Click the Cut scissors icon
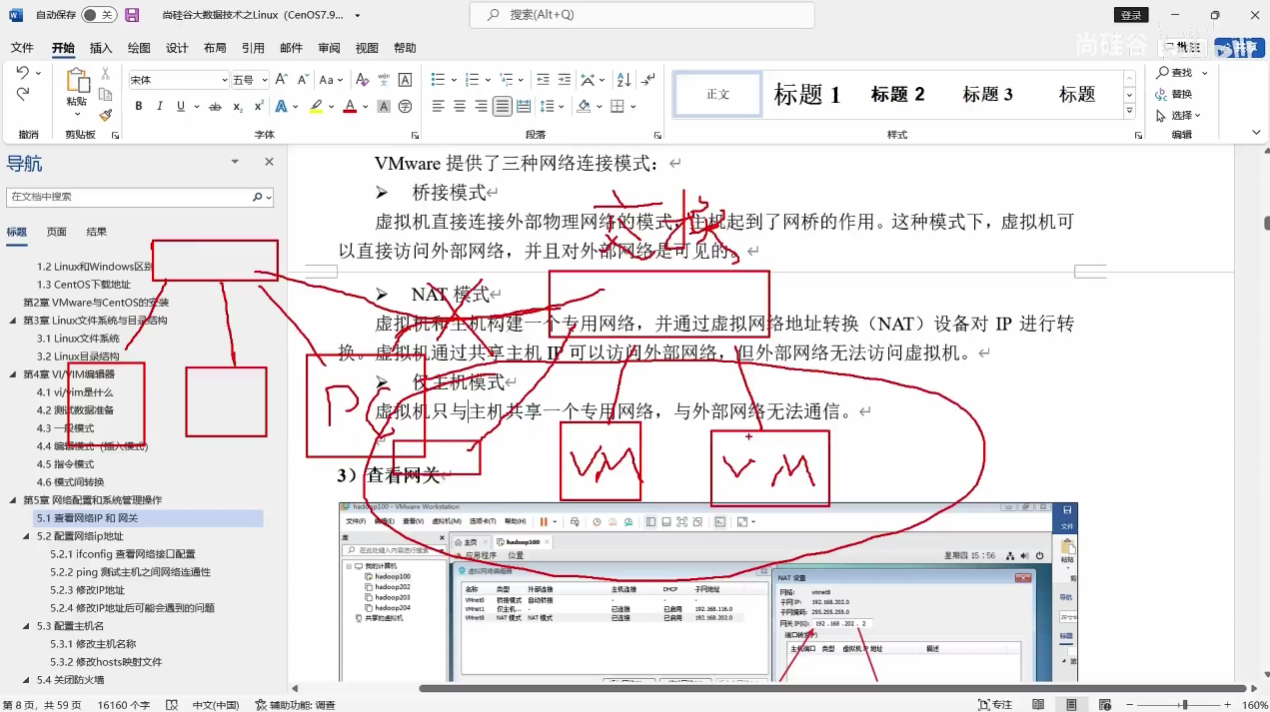 pyautogui.click(x=105, y=74)
